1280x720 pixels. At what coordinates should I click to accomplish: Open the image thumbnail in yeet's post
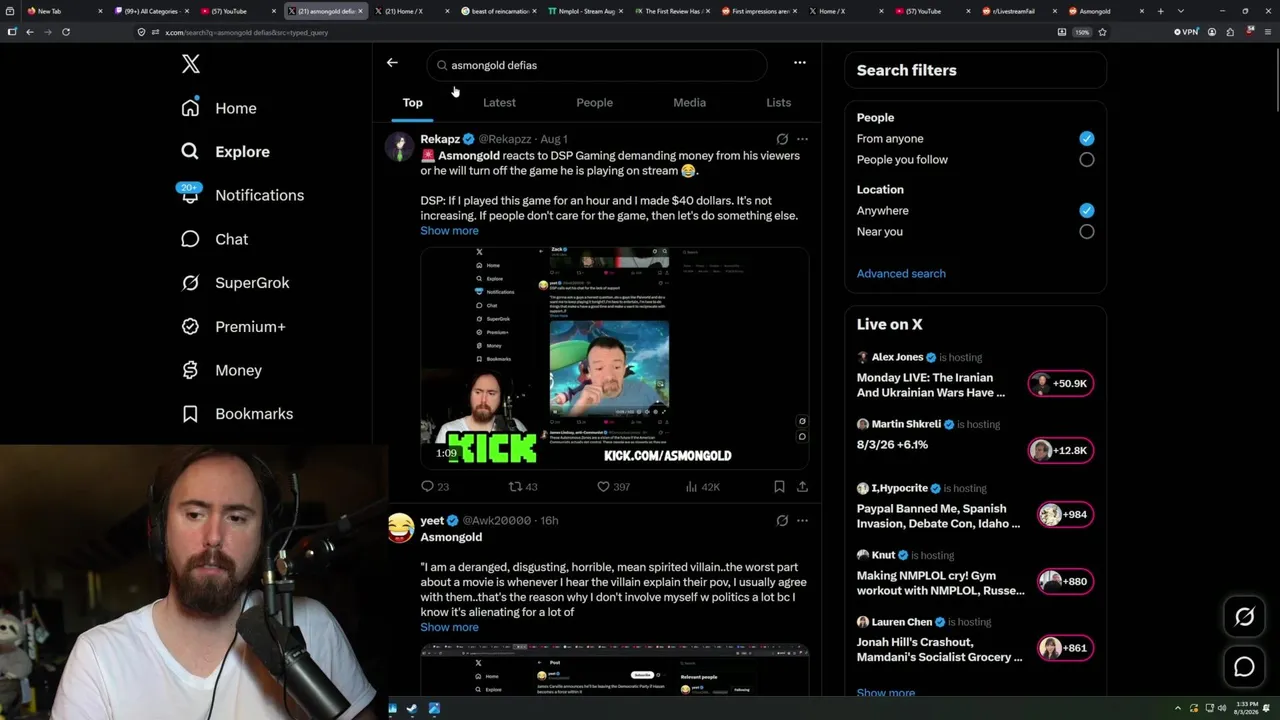pos(614,670)
